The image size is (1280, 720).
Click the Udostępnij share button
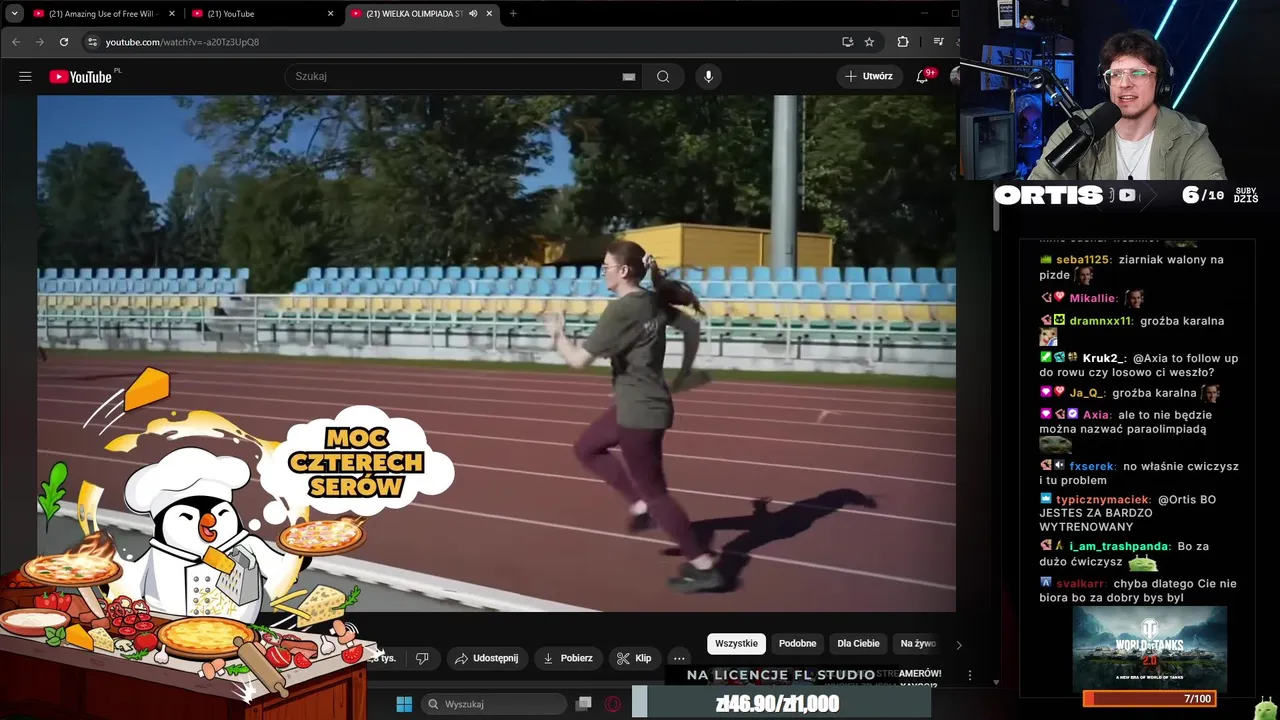click(x=486, y=658)
